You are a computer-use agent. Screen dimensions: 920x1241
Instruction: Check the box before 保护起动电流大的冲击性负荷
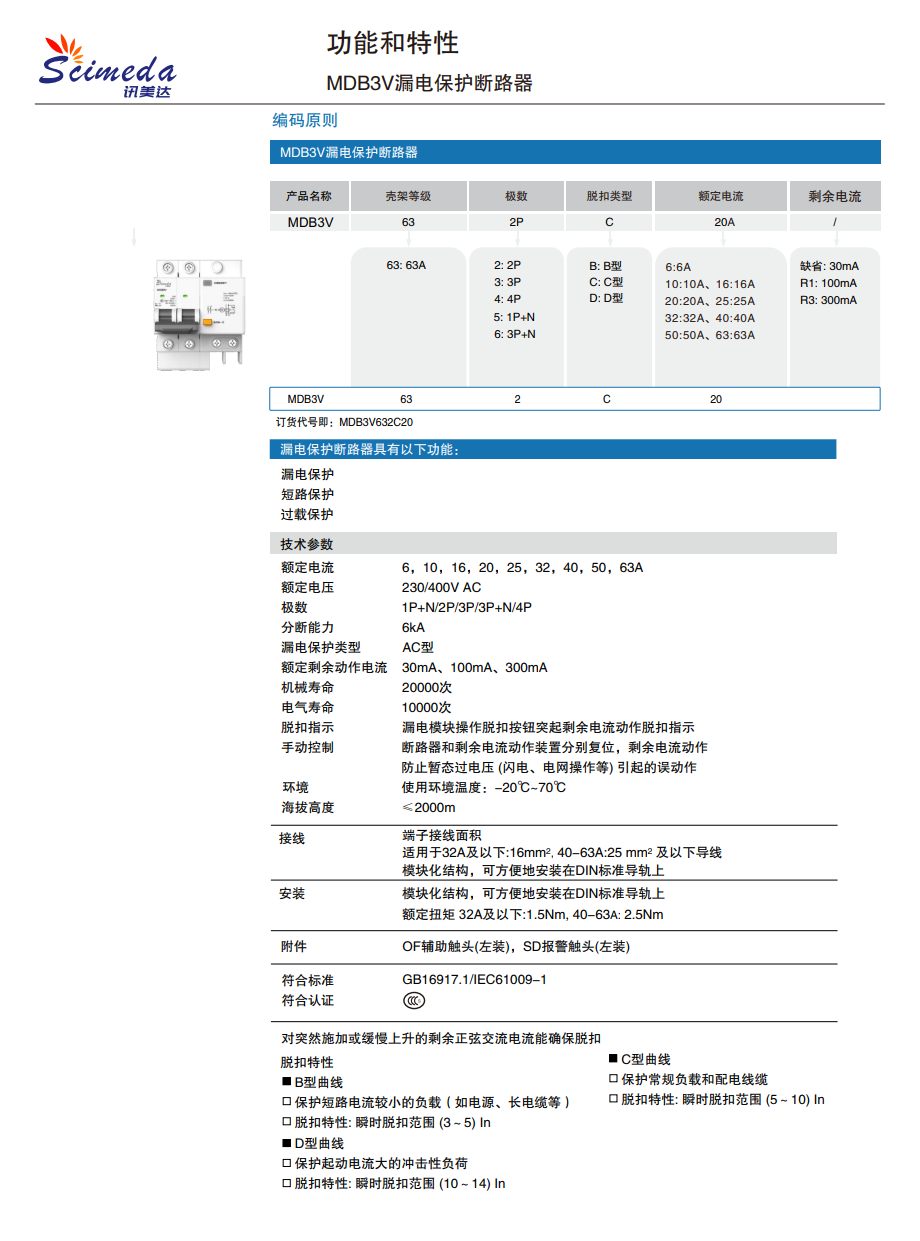pyautogui.click(x=286, y=1164)
